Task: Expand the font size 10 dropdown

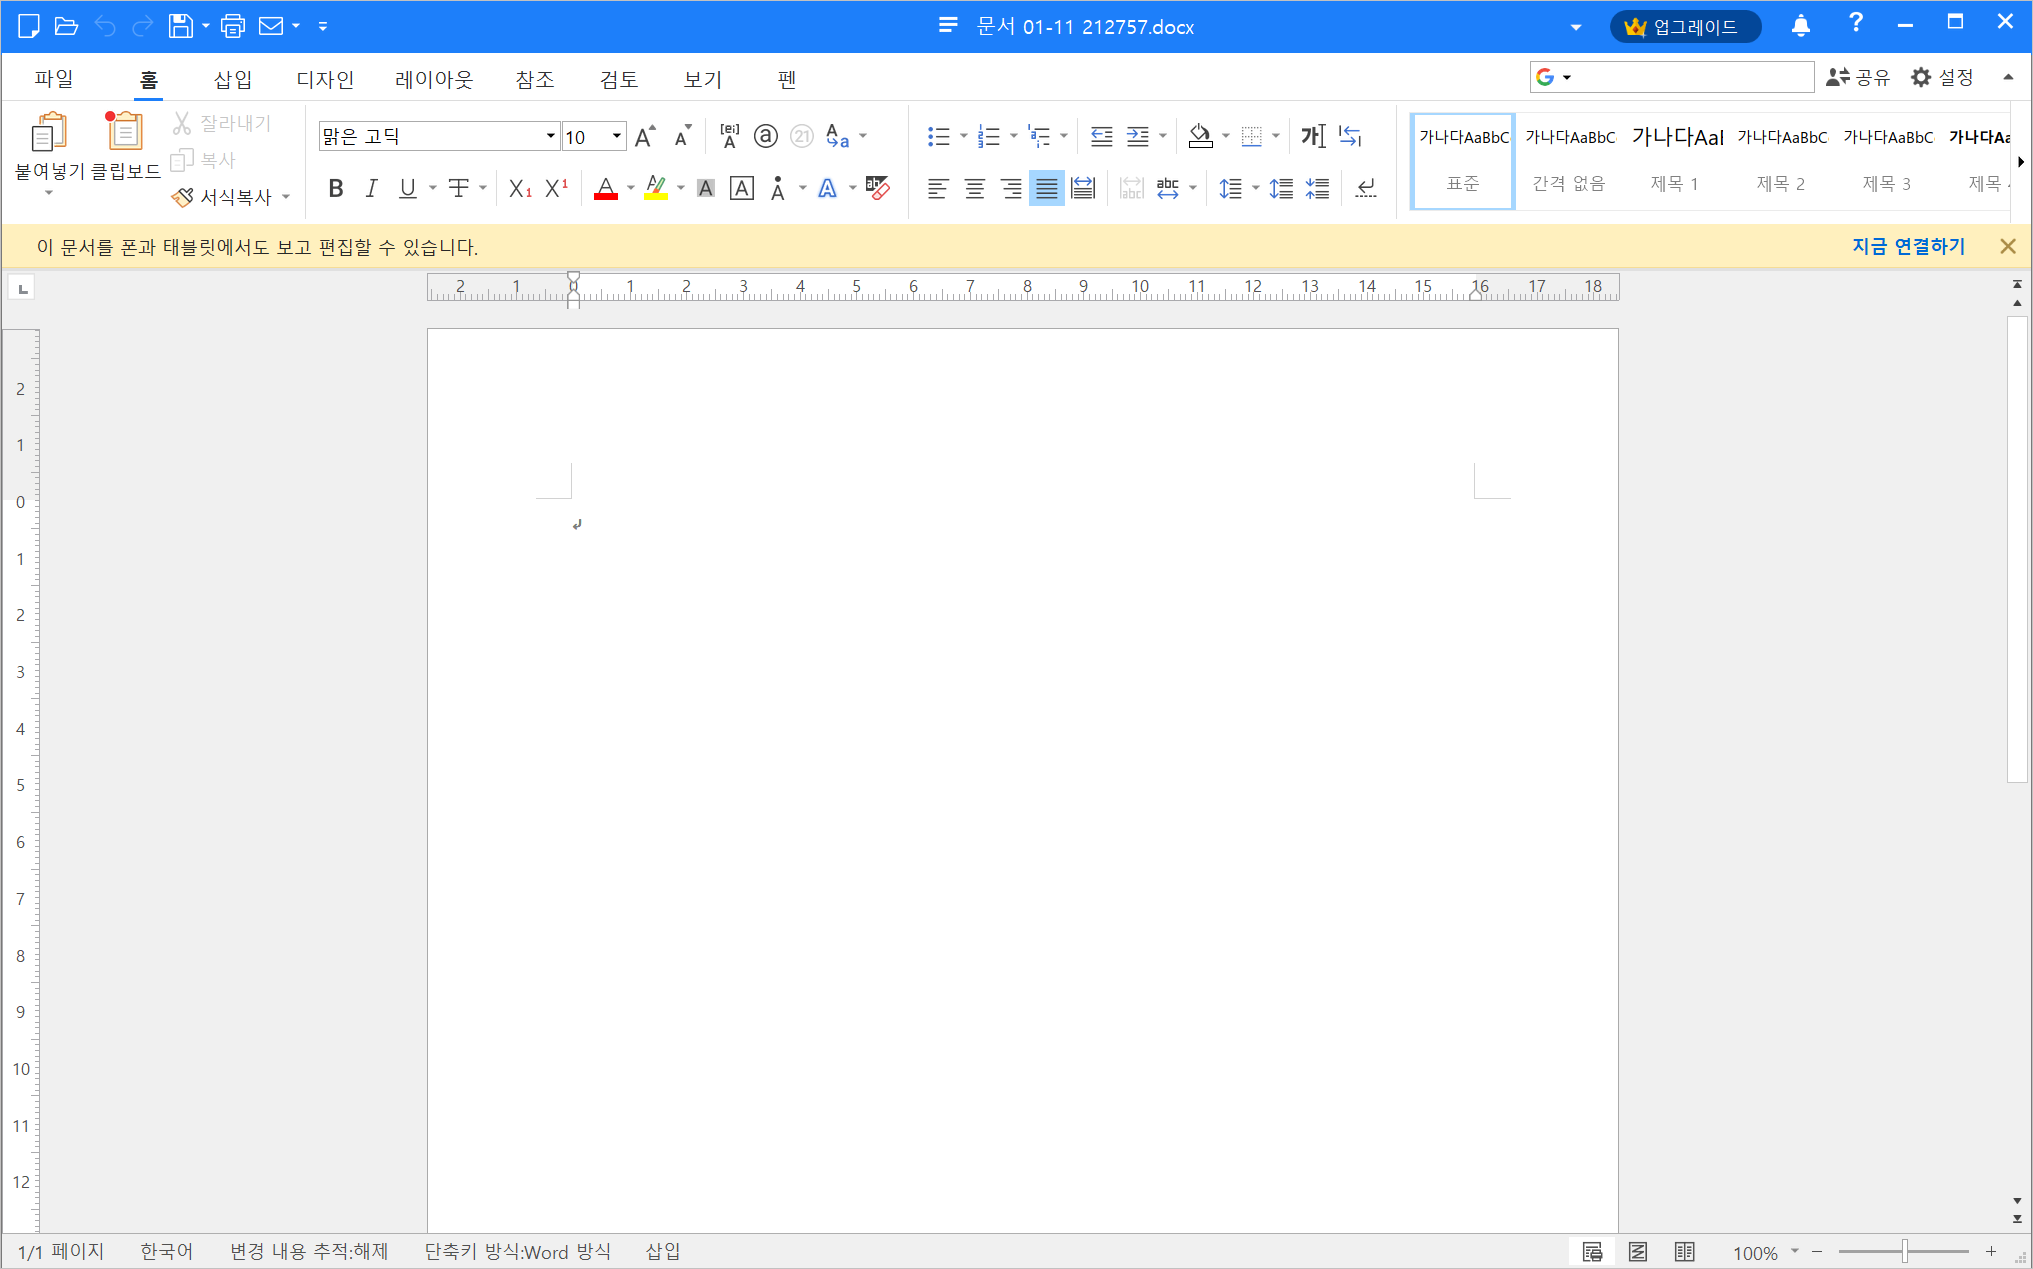Action: point(617,136)
